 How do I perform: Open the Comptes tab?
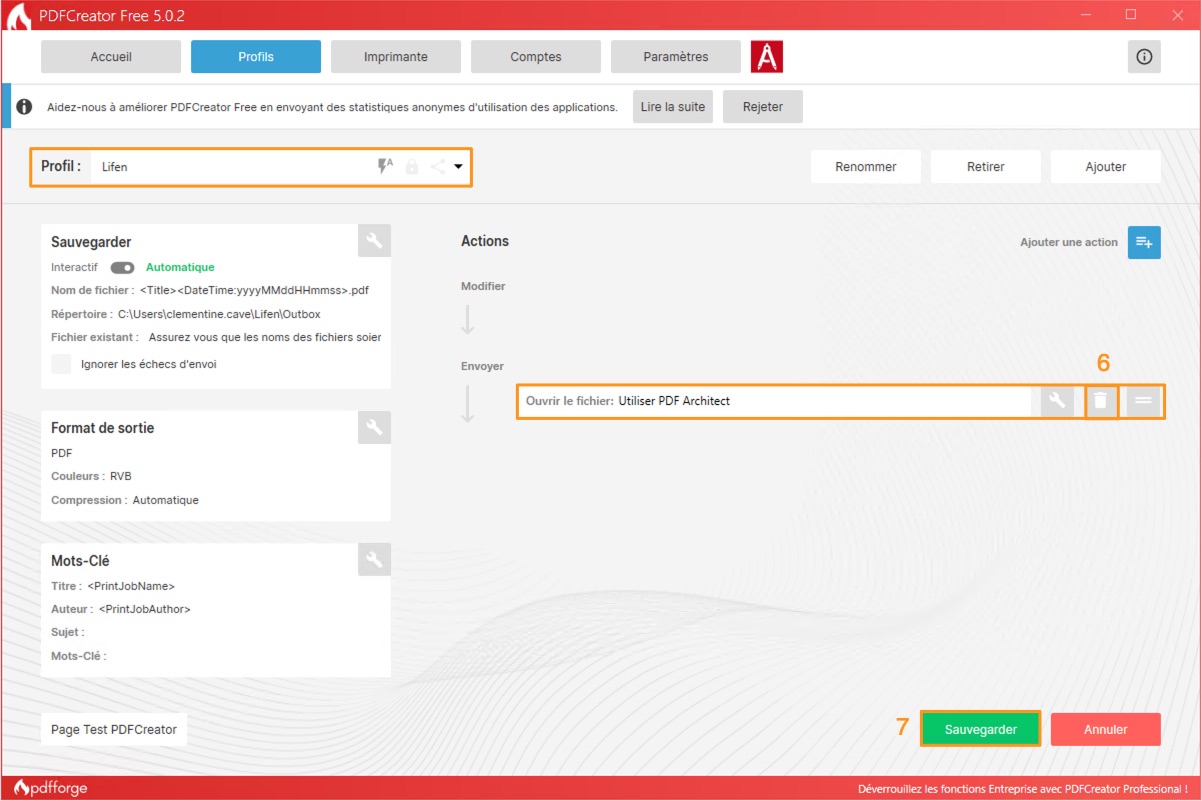[x=536, y=57]
